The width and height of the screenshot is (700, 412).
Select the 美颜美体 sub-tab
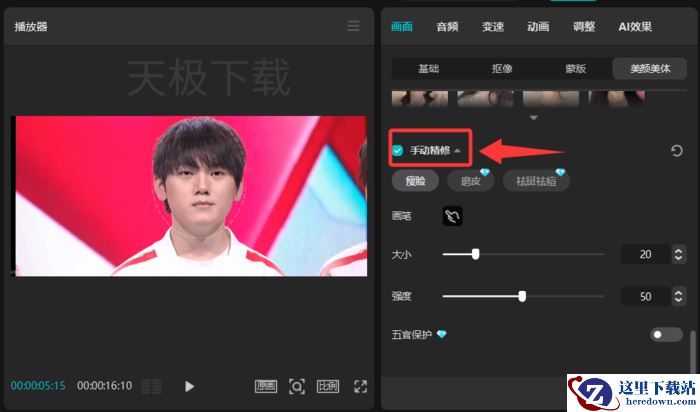[x=650, y=69]
